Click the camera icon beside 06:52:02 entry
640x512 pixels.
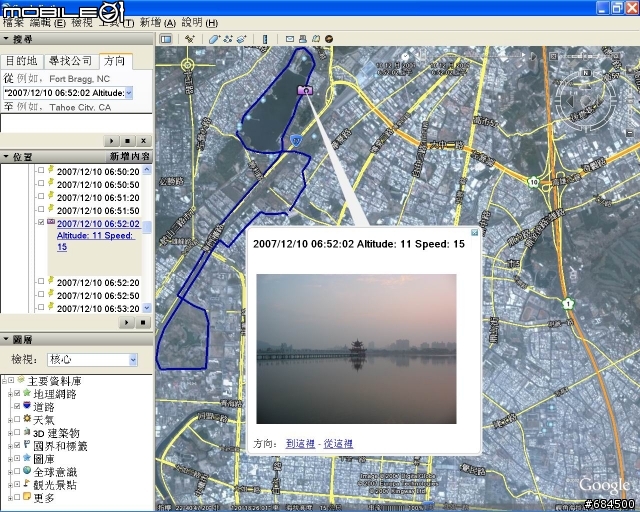(51, 222)
